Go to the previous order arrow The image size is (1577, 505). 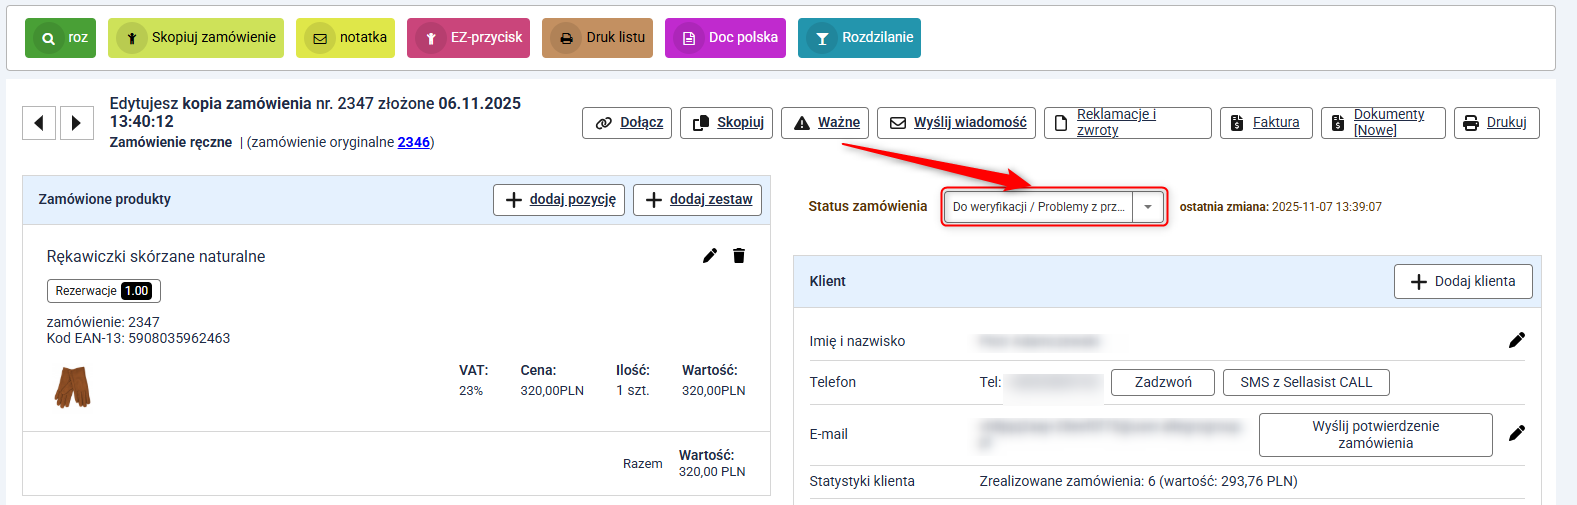38,123
